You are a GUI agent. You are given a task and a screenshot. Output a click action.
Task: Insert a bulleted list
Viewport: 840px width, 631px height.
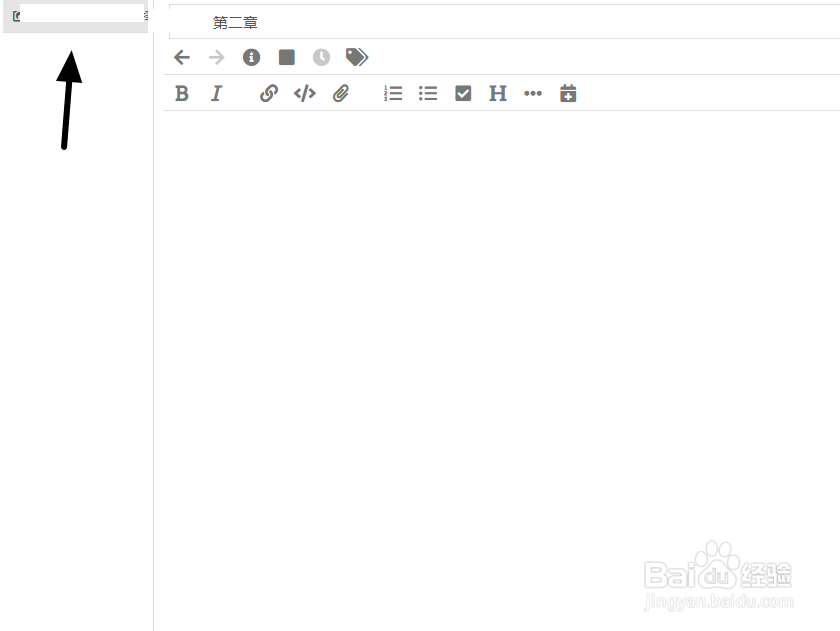428,94
